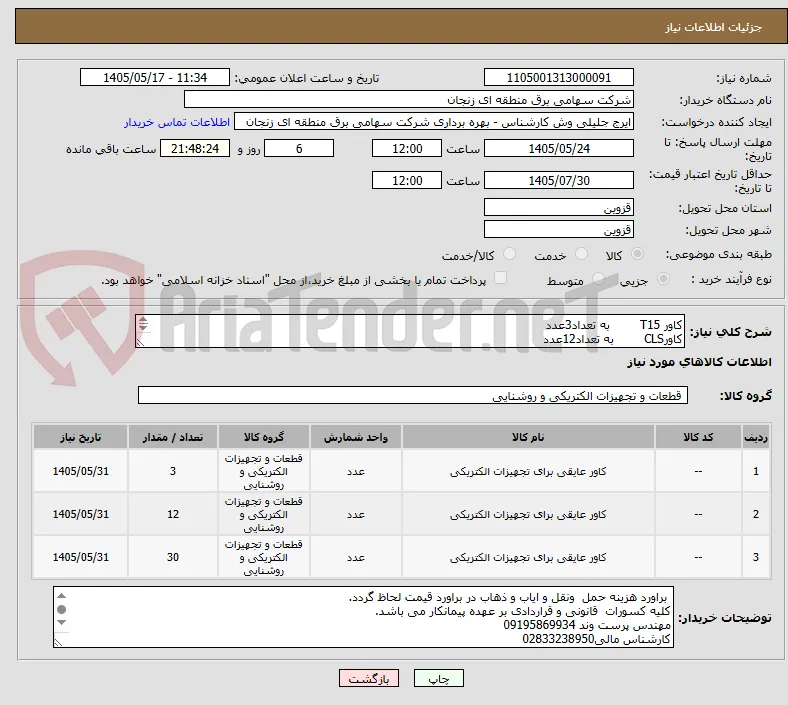Click the price validity time 12:00

[407, 180]
